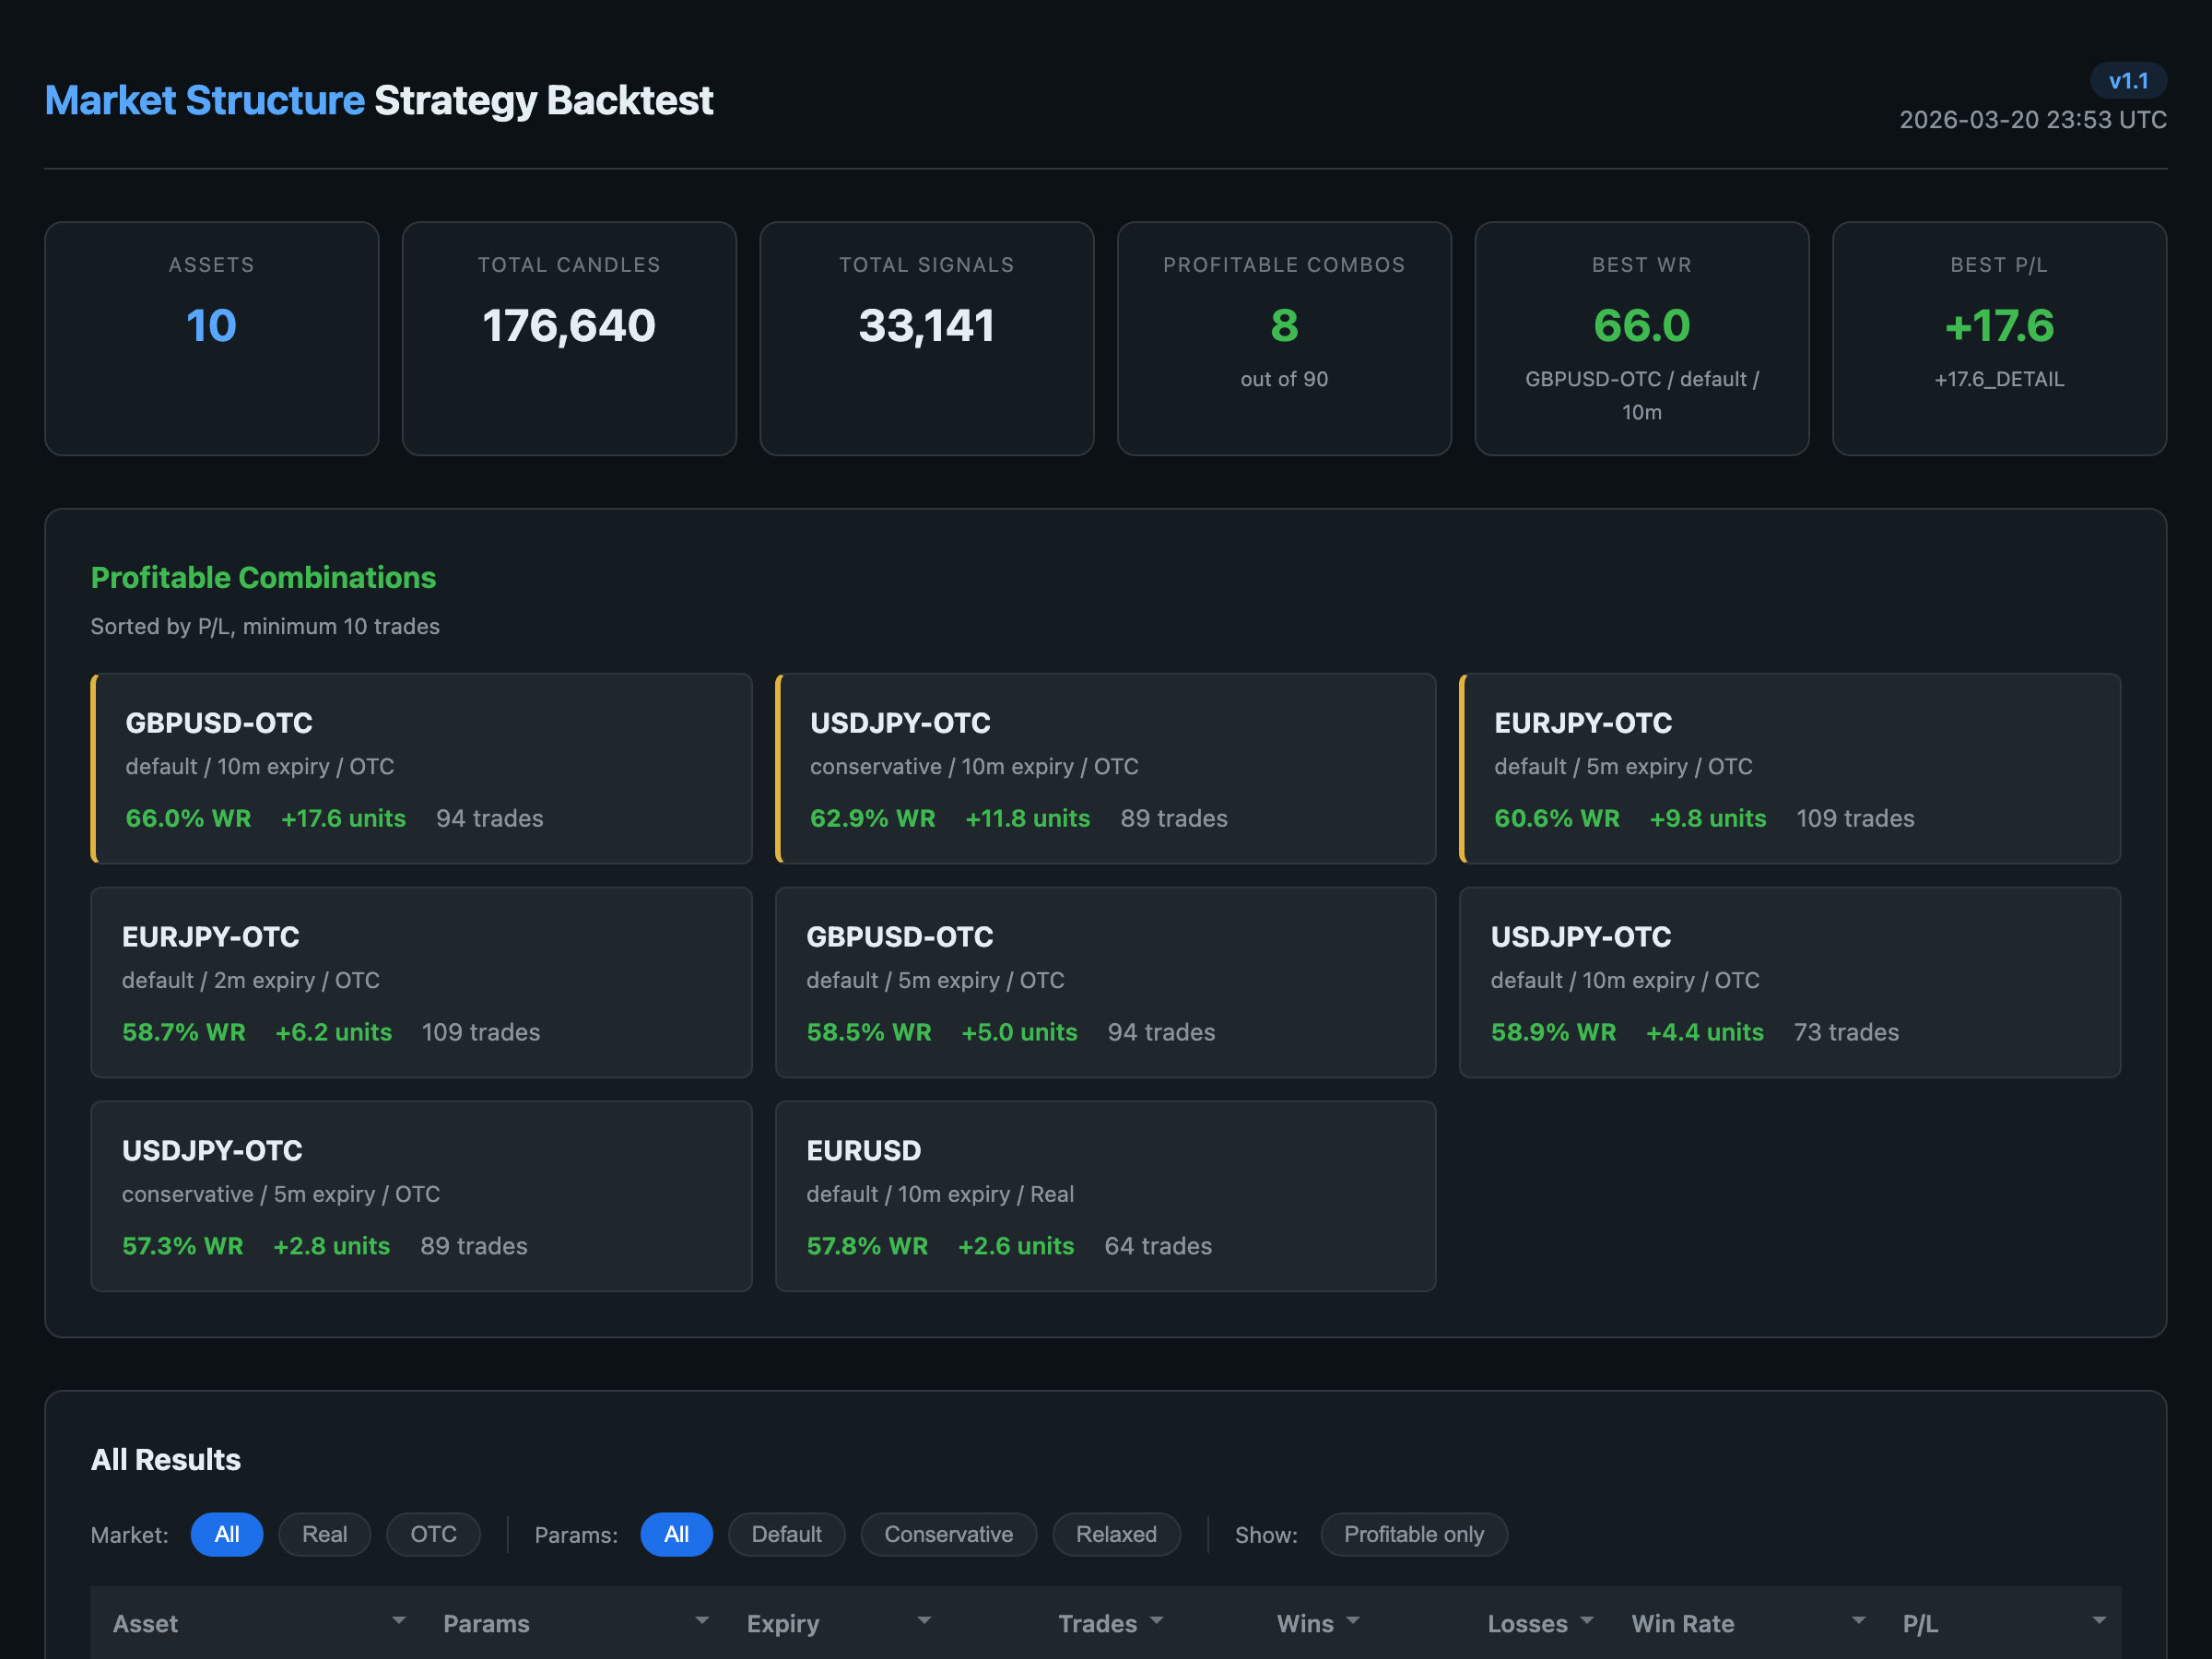This screenshot has width=2212, height=1659.
Task: Filter params by Conservative
Action: (x=948, y=1534)
